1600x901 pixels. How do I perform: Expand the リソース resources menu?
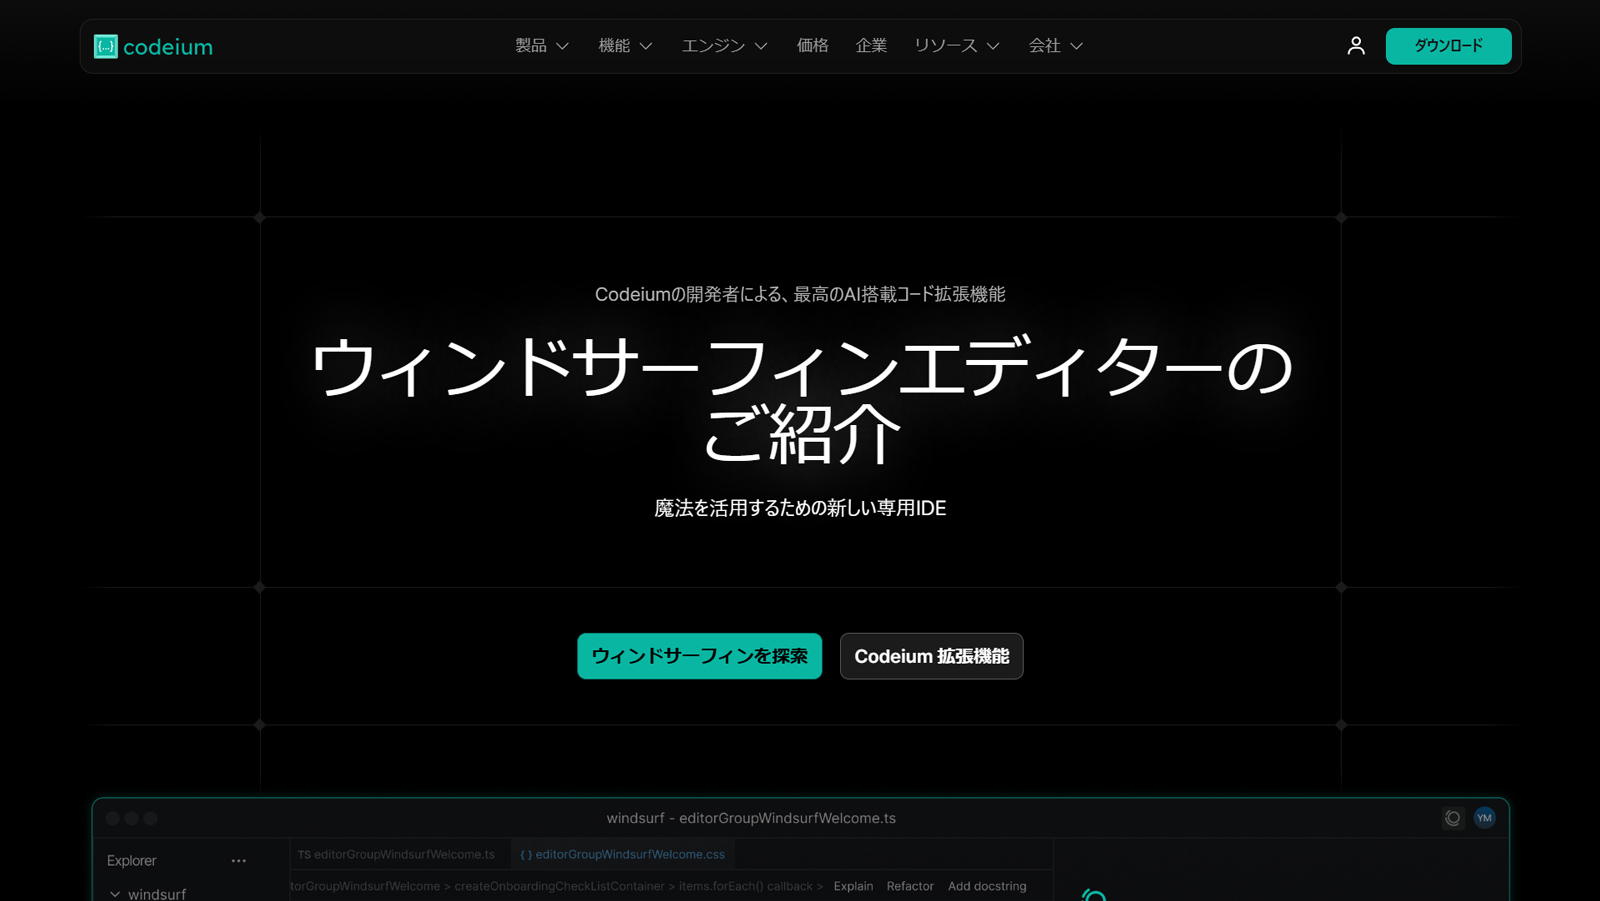click(x=957, y=46)
